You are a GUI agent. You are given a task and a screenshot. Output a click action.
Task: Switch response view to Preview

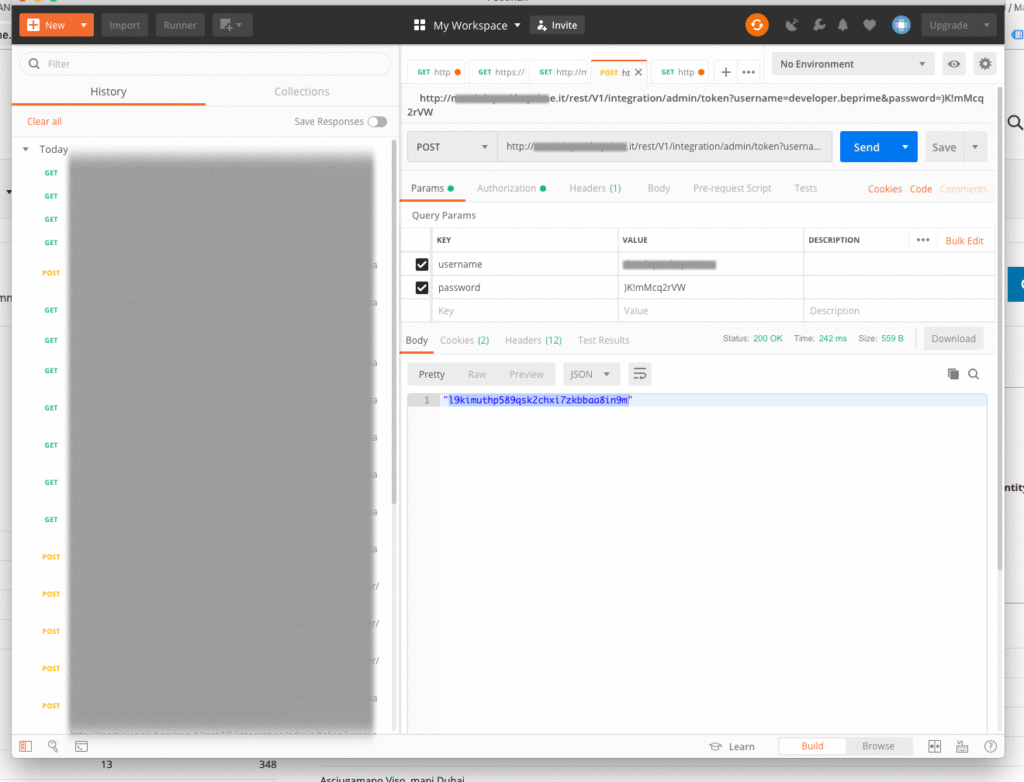526,374
